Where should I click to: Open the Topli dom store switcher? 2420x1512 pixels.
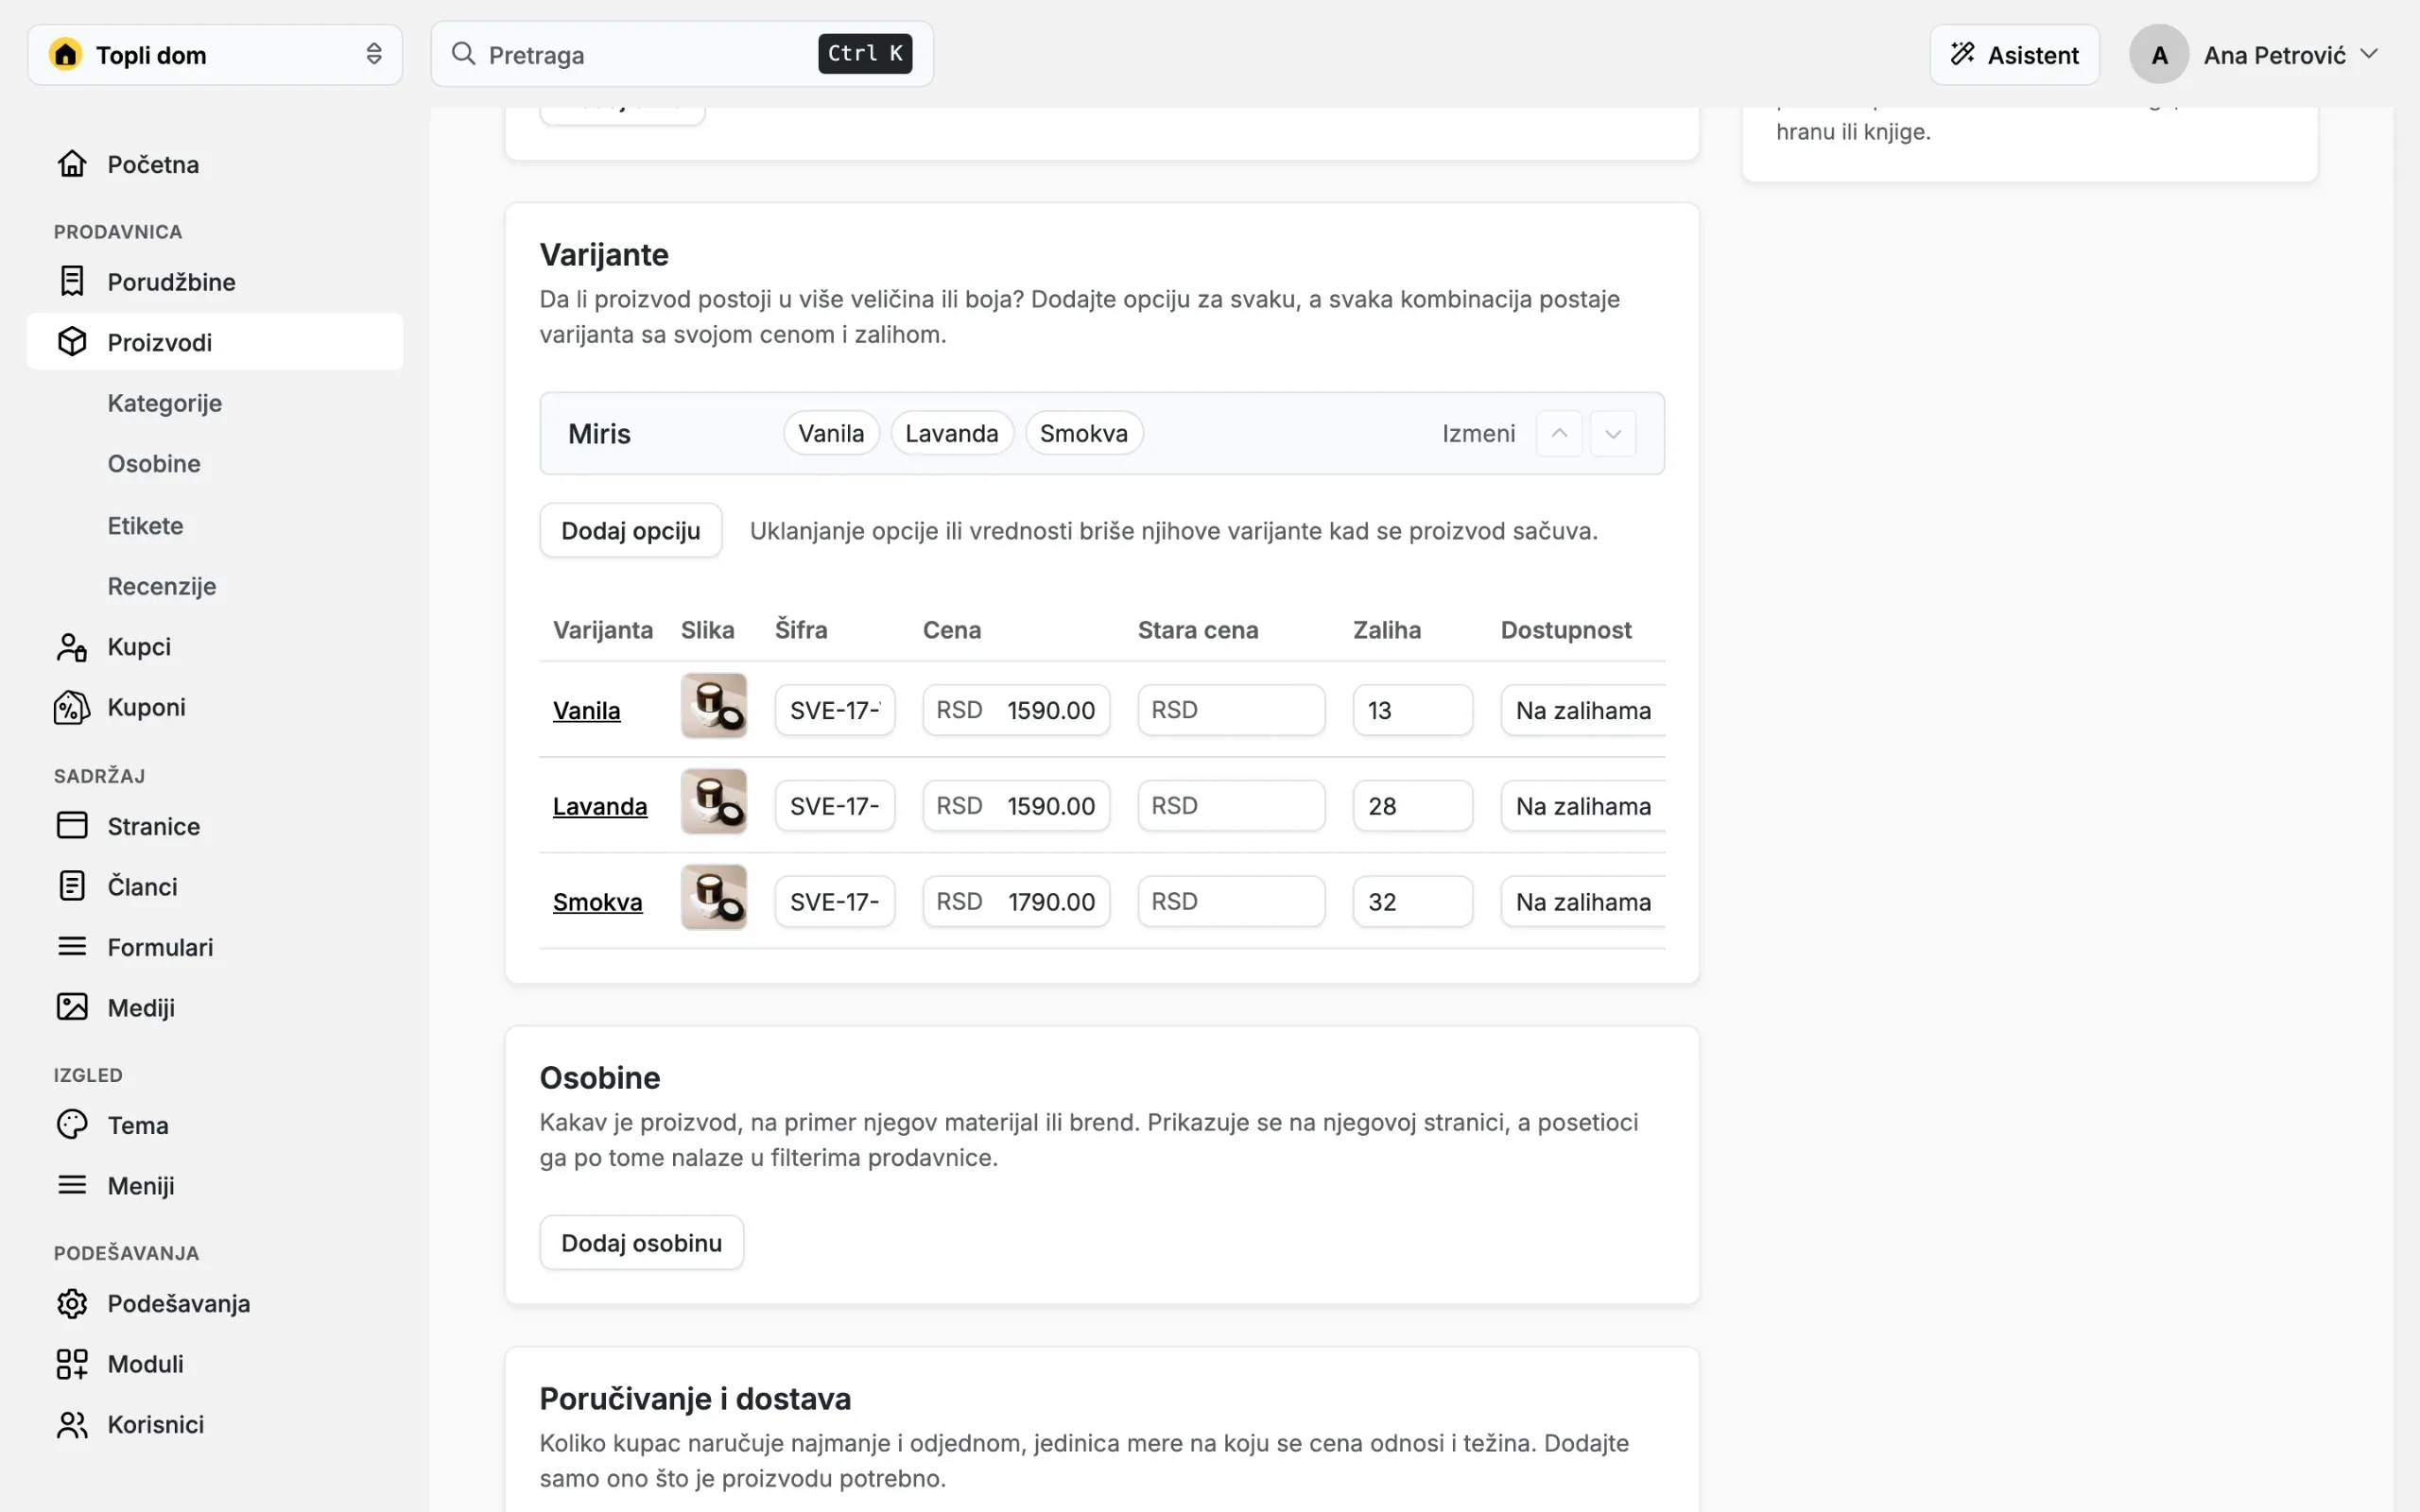pos(215,54)
